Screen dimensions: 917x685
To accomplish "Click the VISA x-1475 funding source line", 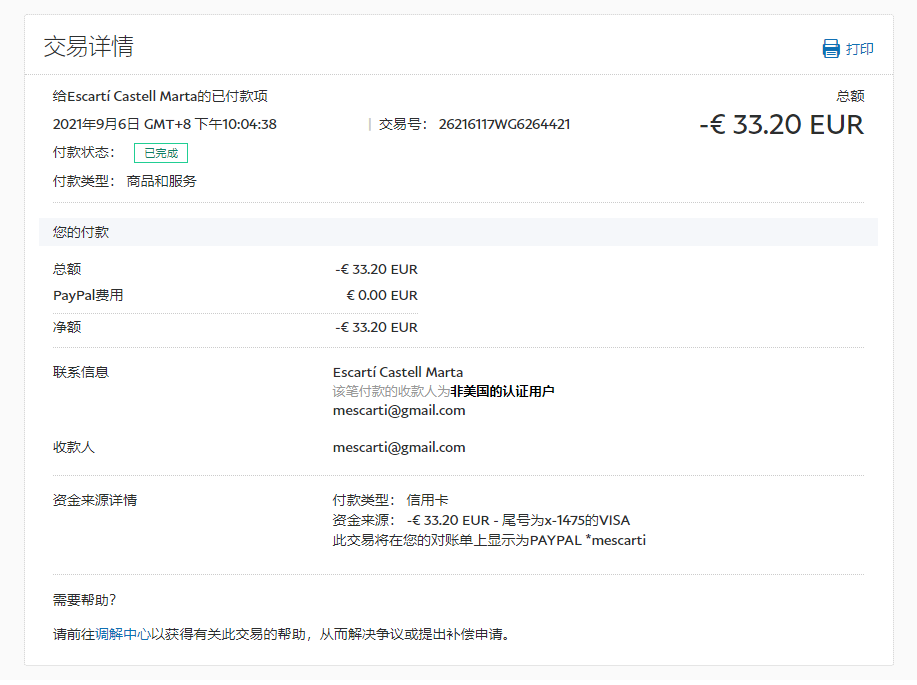I will click(x=518, y=520).
